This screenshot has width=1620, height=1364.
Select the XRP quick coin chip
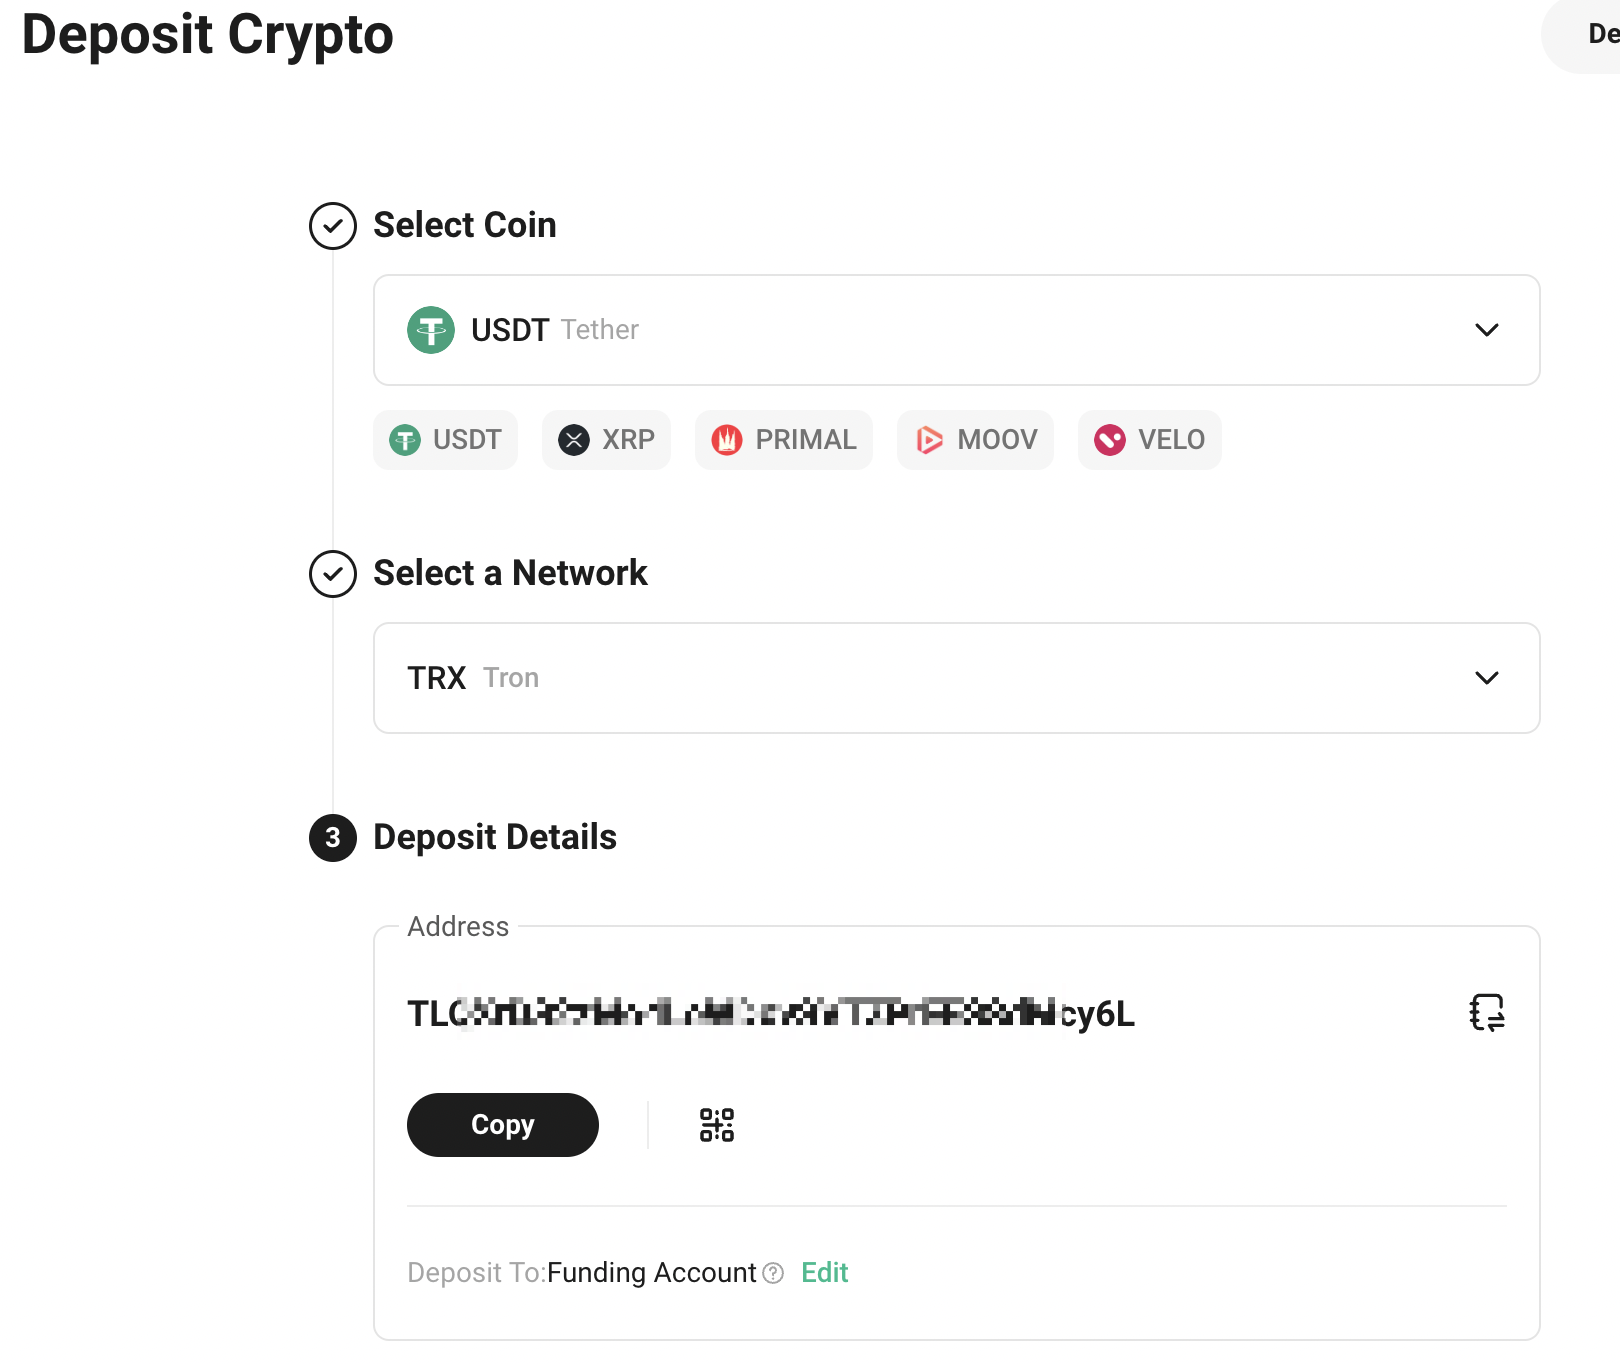pyautogui.click(x=606, y=440)
